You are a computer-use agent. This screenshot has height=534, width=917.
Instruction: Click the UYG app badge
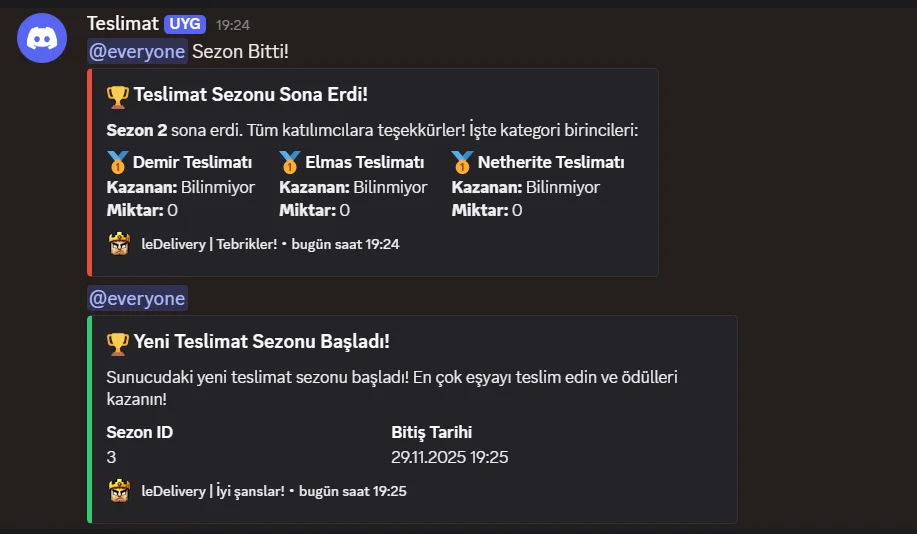tap(185, 24)
